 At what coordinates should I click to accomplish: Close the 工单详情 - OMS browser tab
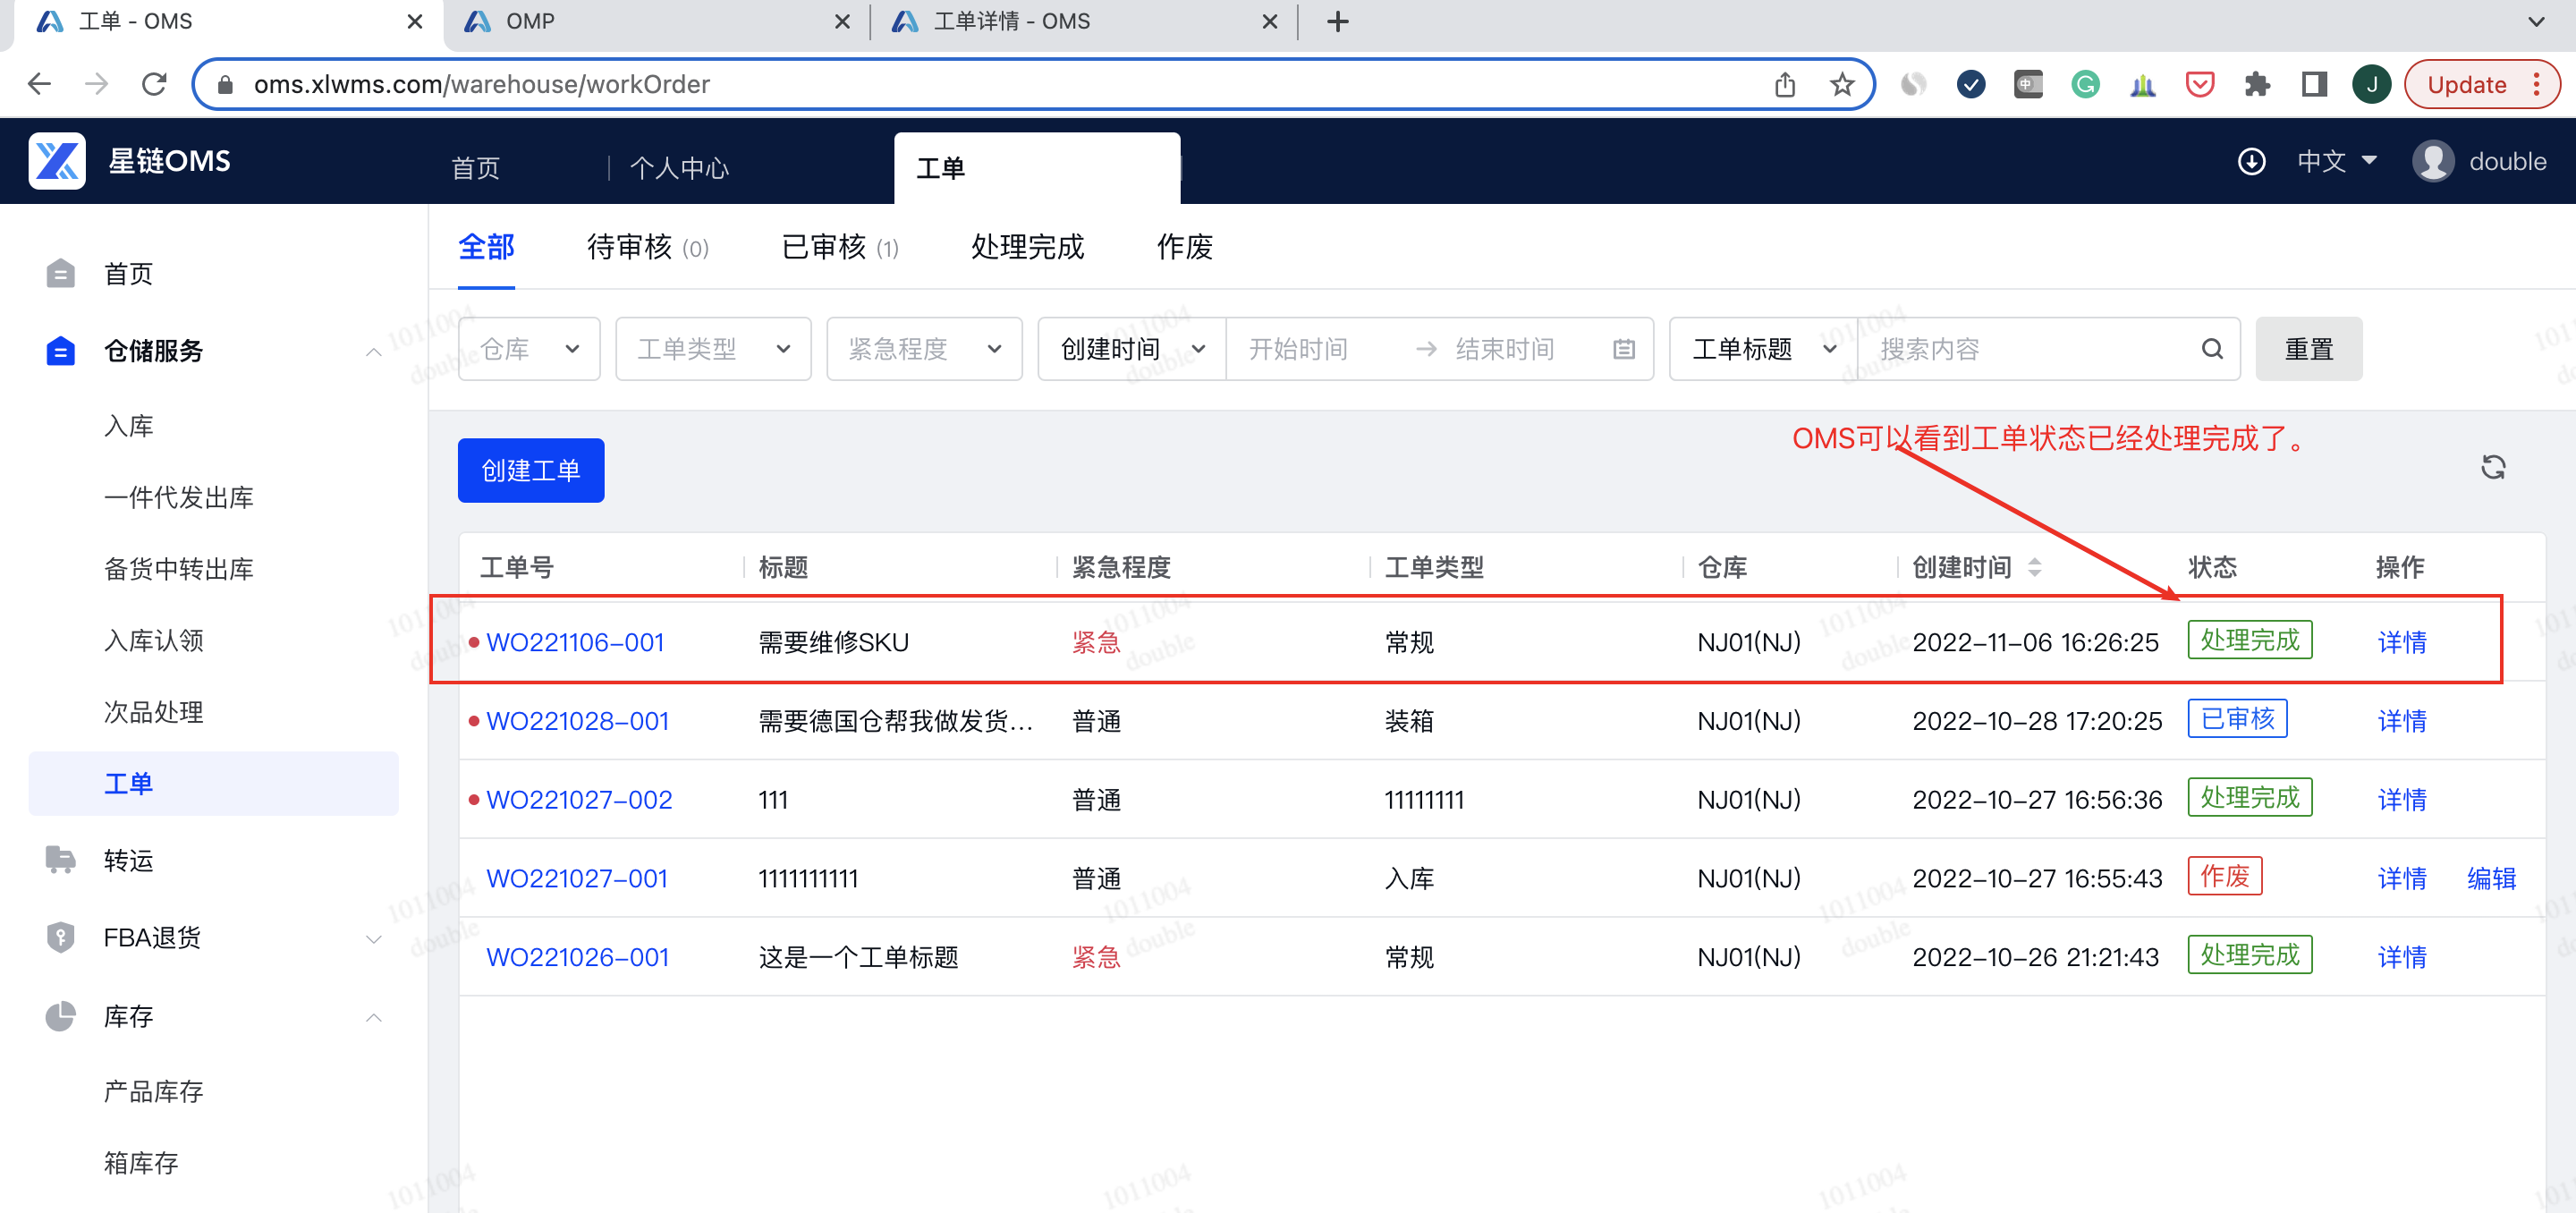1270,21
